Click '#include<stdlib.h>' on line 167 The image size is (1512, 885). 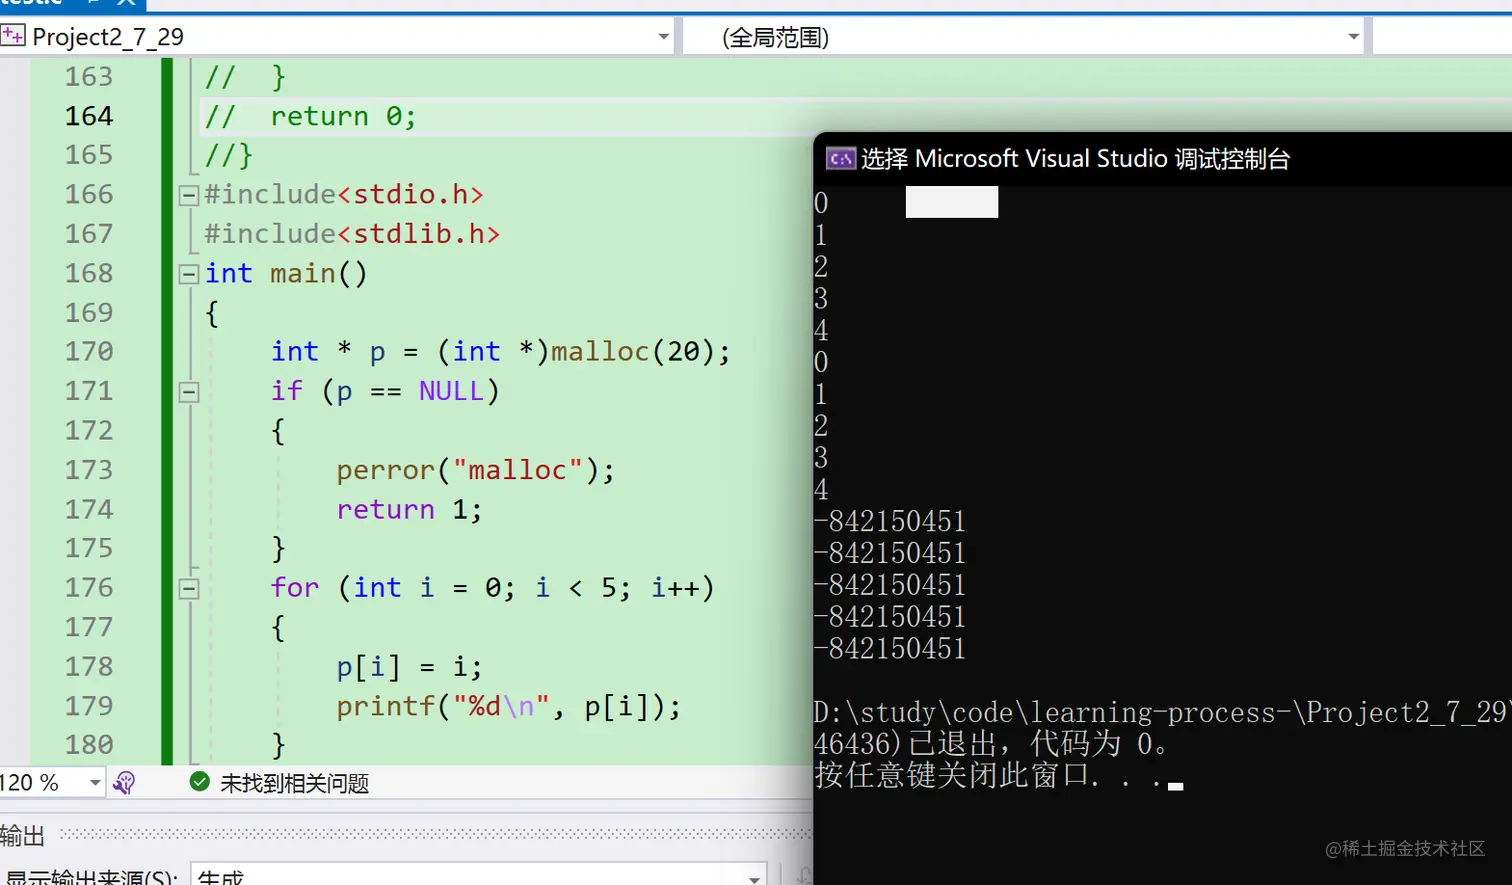352,234
